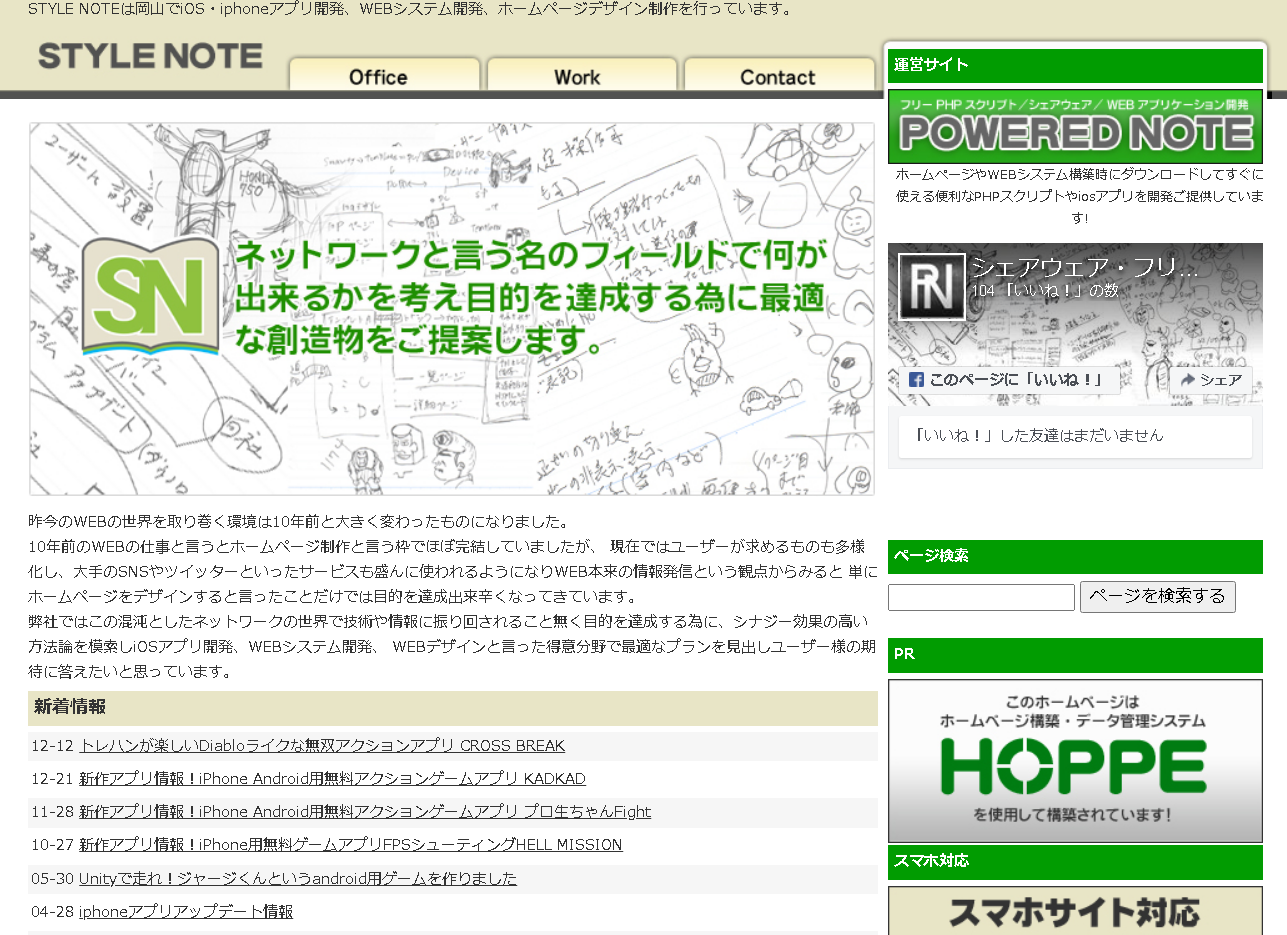Click the SN book logo in hero image
1287x935 pixels.
150,296
